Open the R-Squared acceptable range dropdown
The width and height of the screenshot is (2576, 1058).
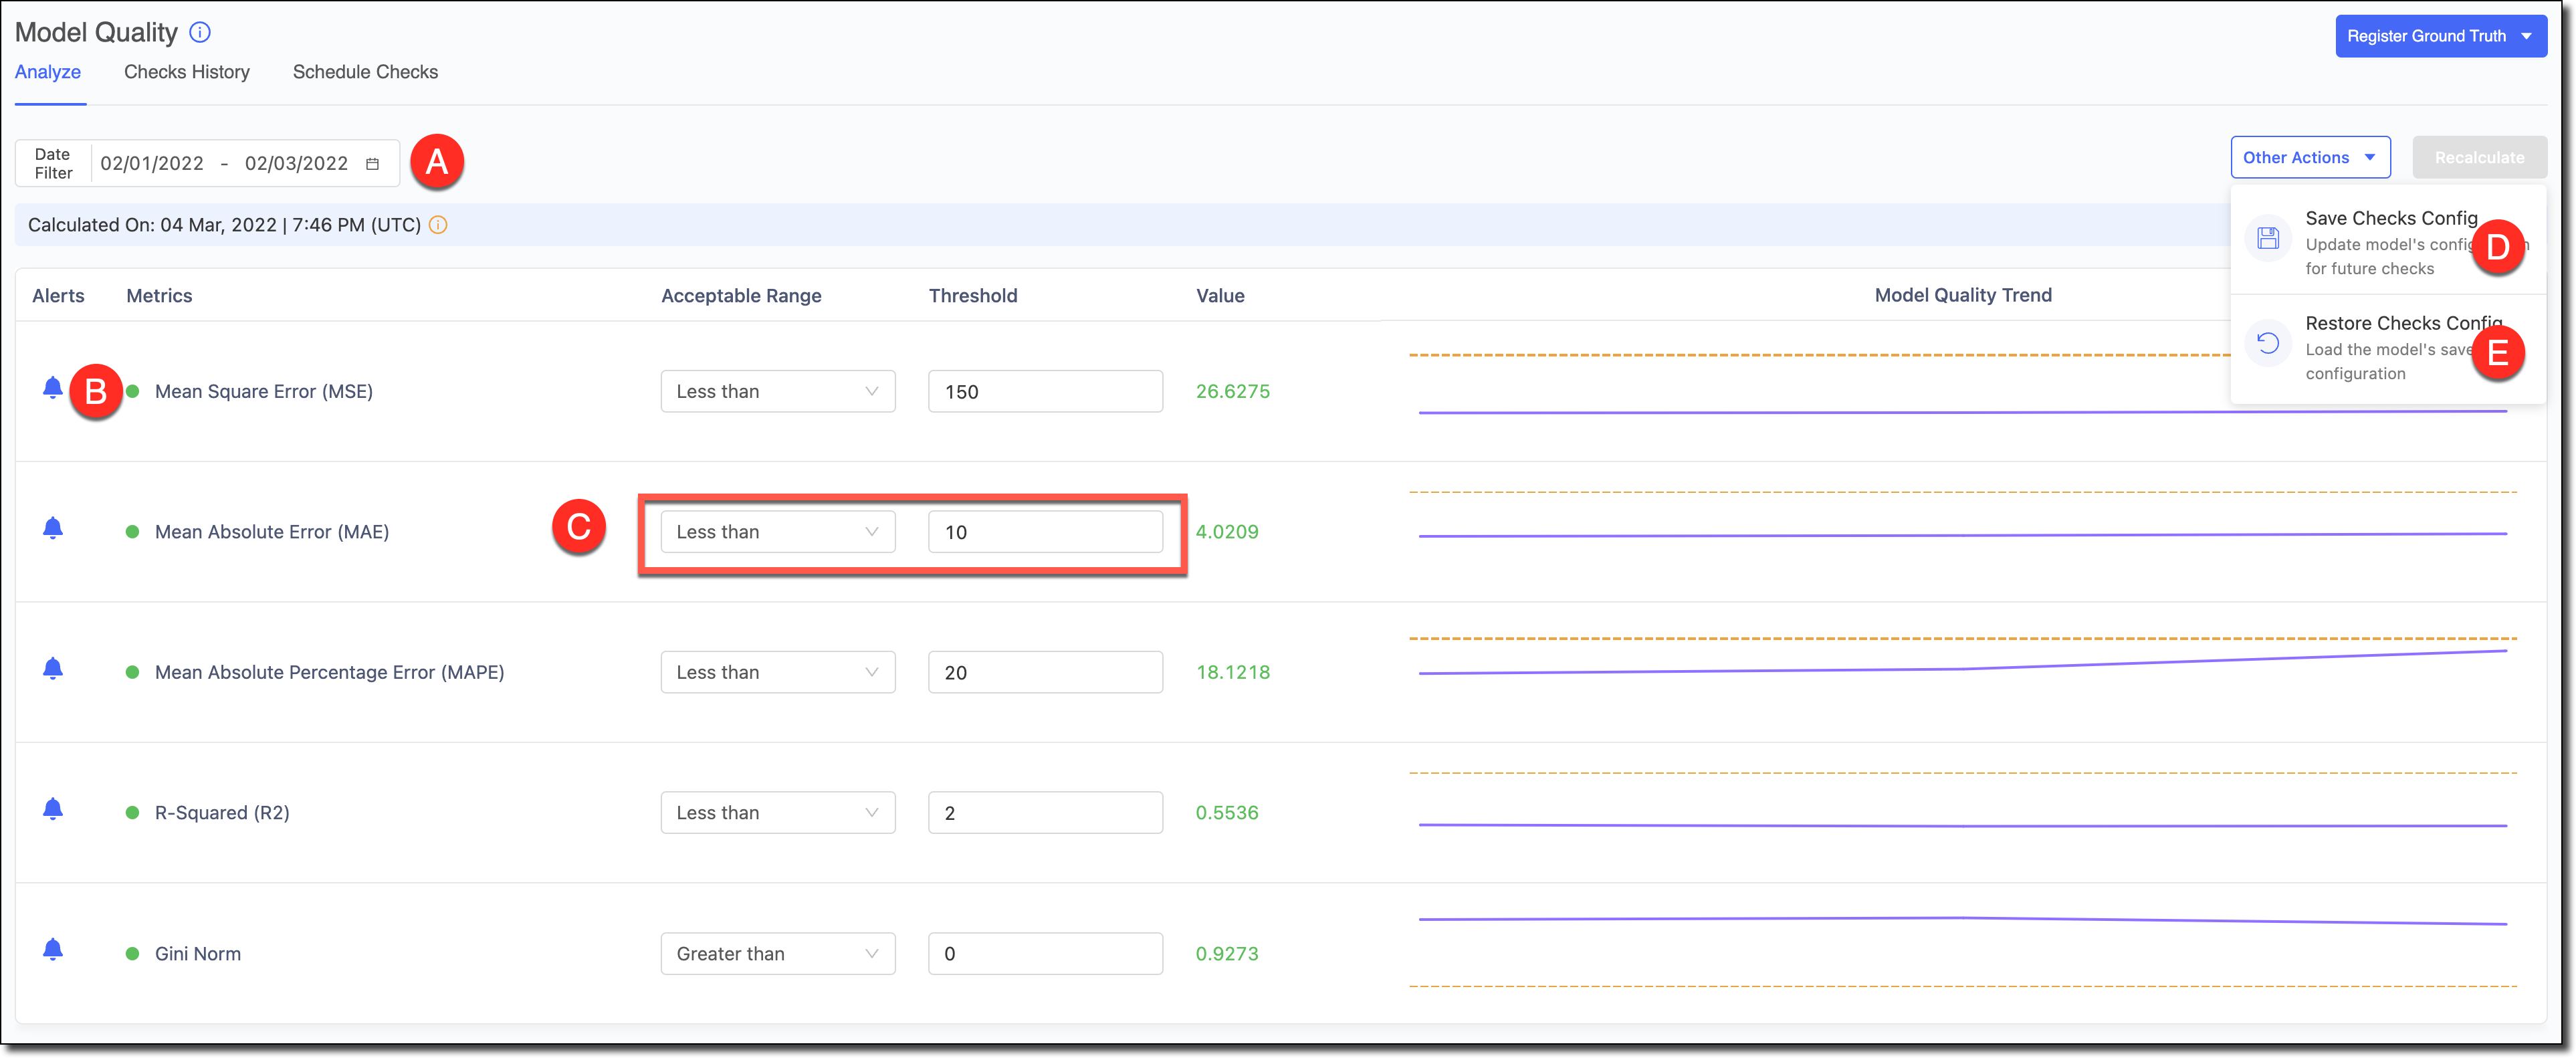tap(778, 813)
